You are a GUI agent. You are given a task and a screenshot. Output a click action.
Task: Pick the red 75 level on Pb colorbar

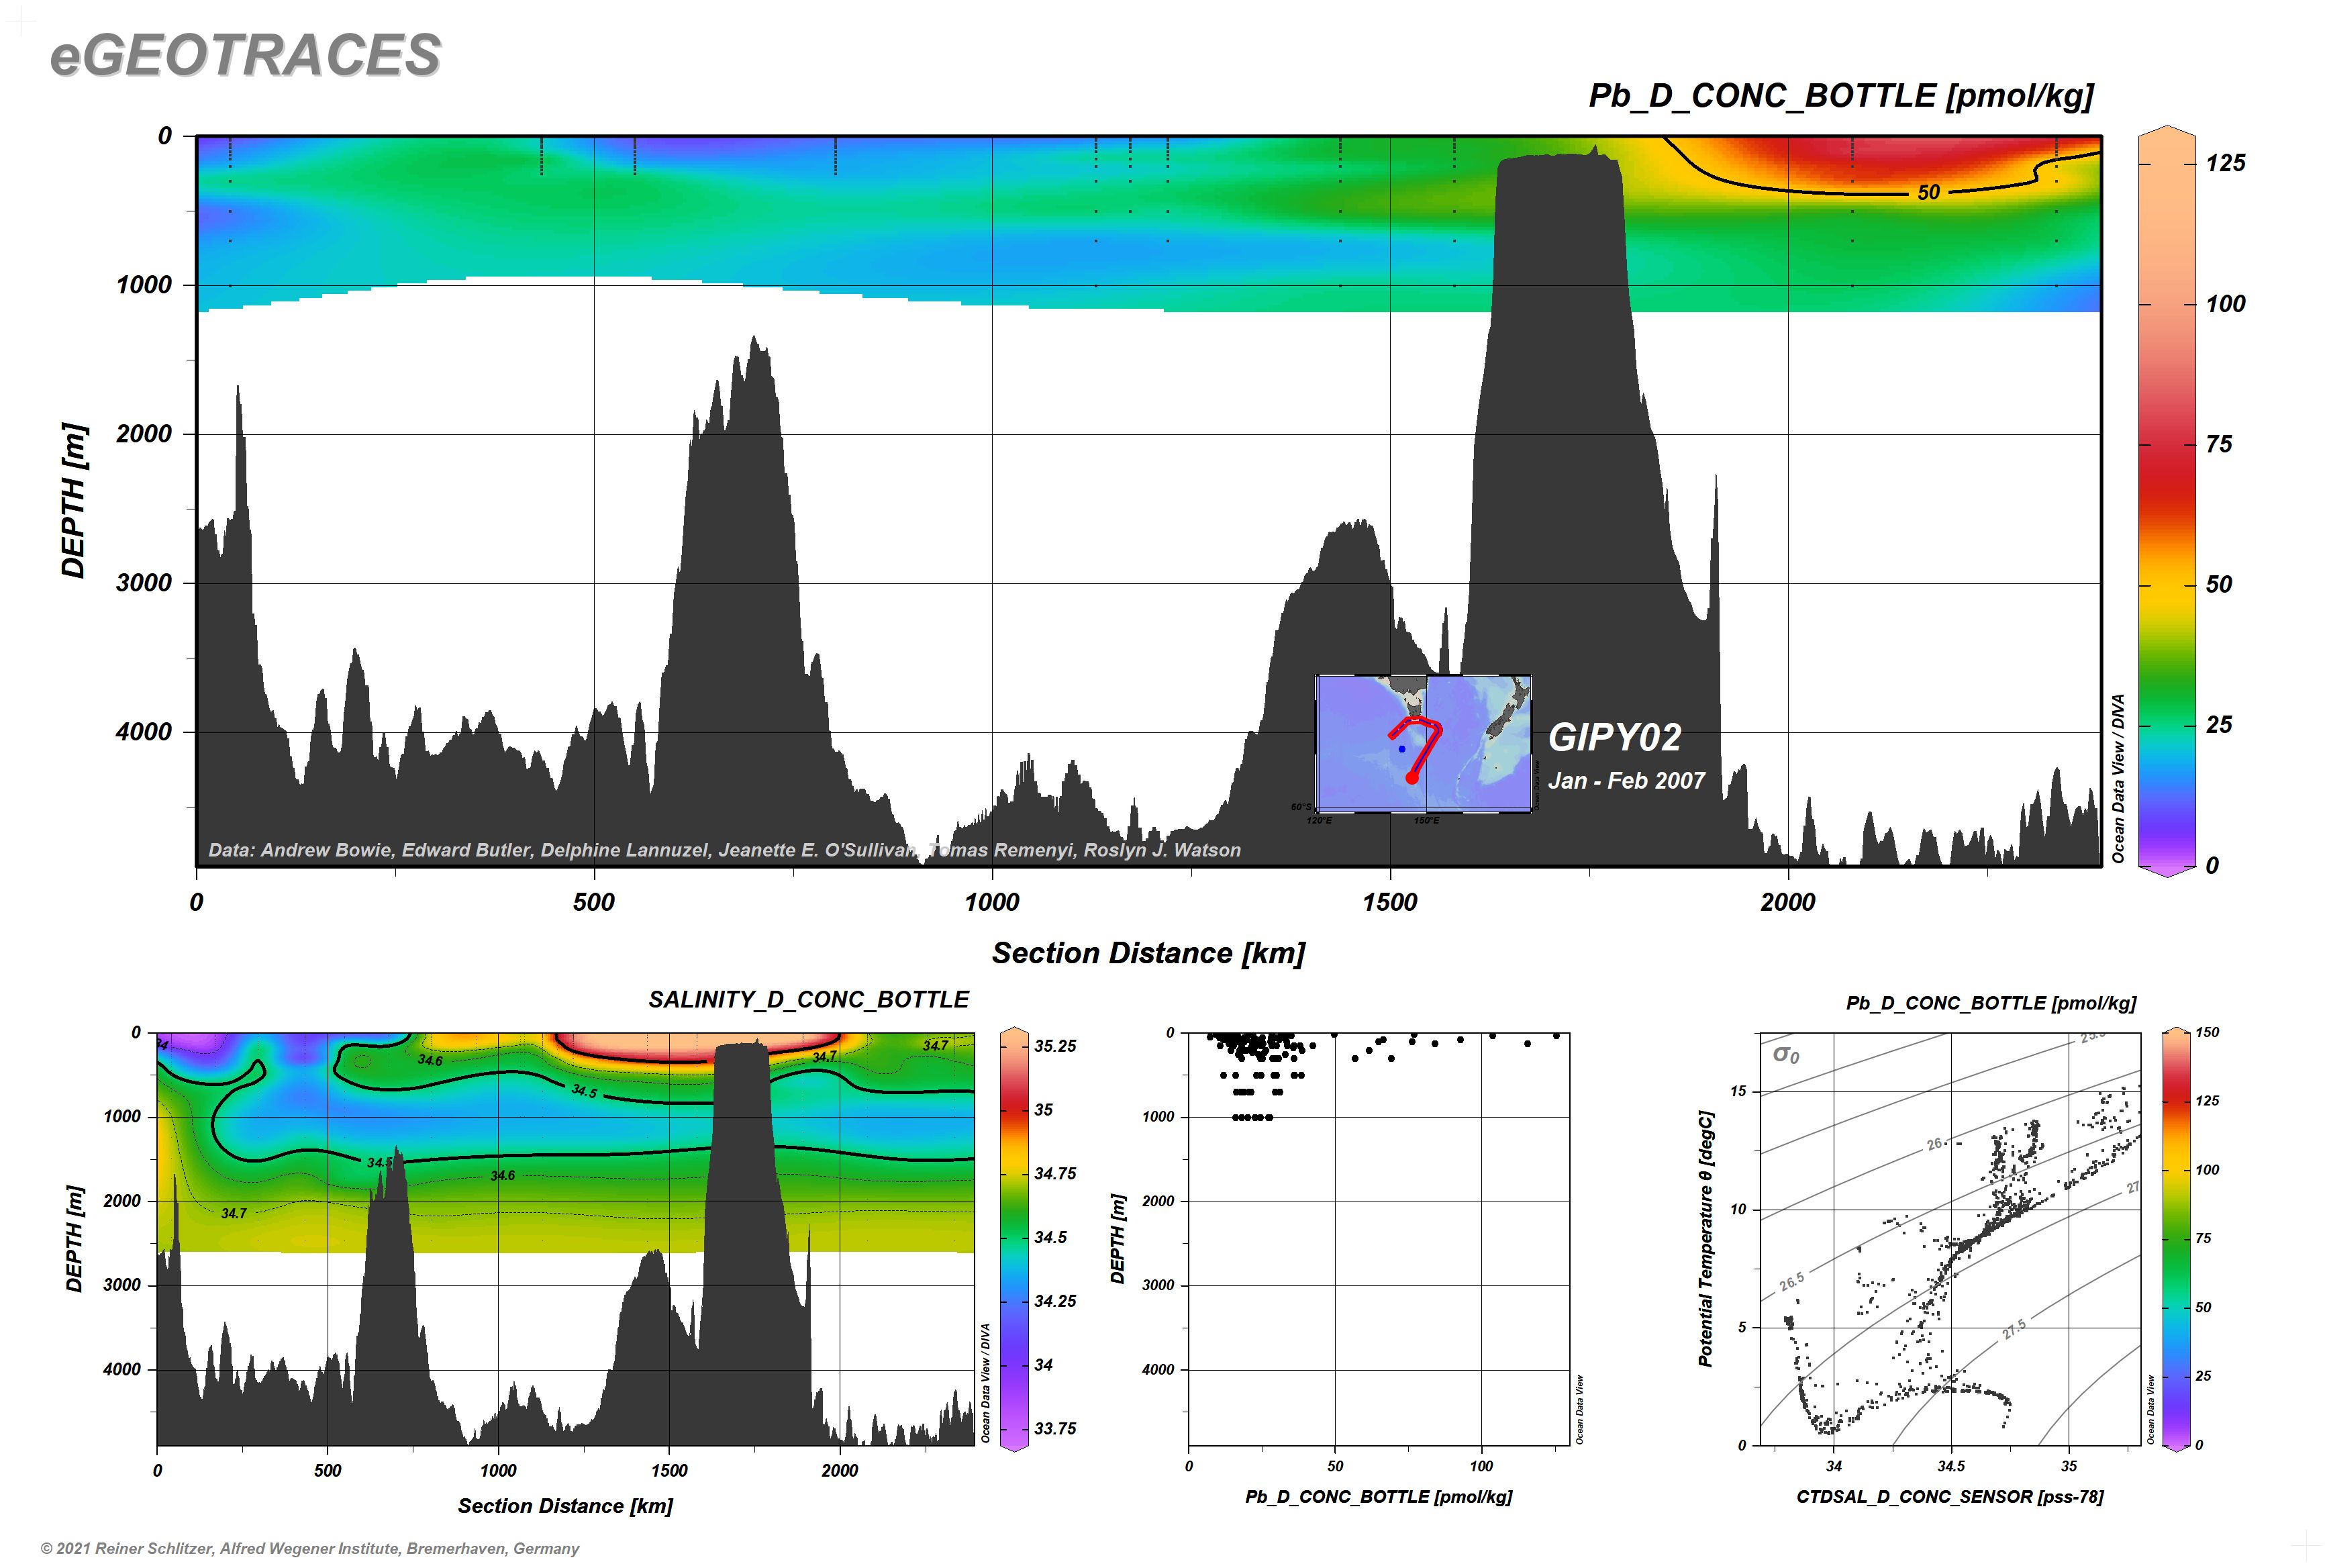[x=2166, y=444]
